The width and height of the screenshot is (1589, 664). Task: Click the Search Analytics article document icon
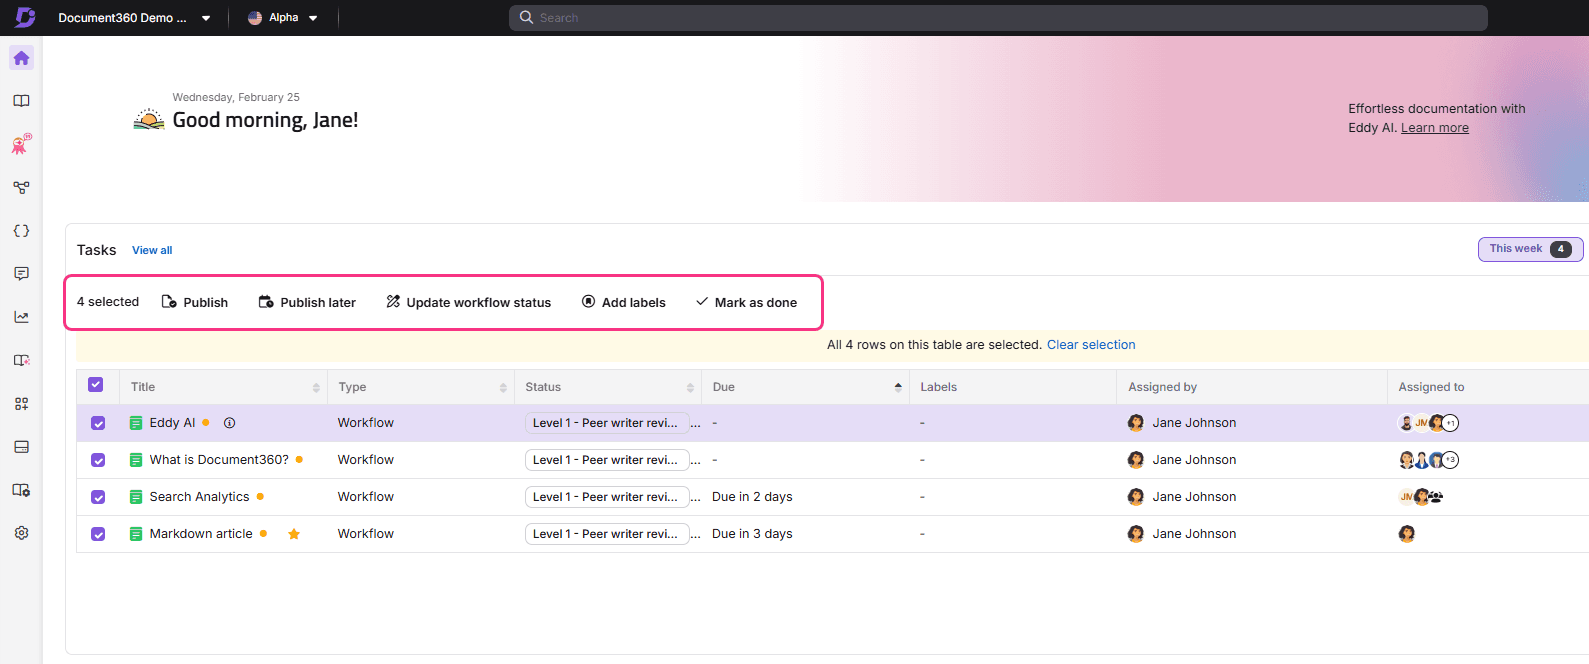click(x=136, y=497)
